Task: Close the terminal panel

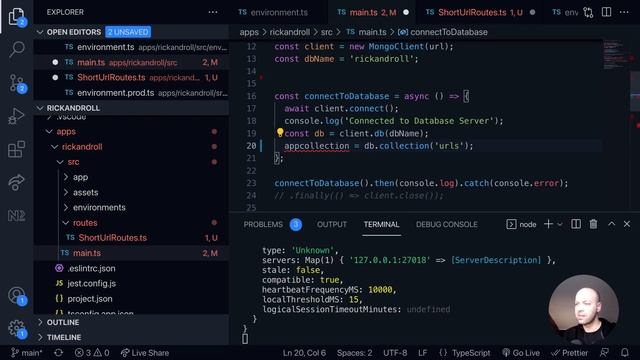Action: click(627, 224)
